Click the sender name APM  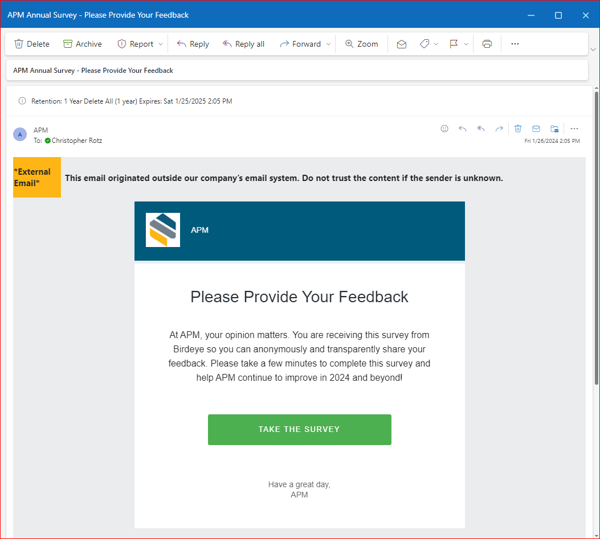click(x=41, y=130)
